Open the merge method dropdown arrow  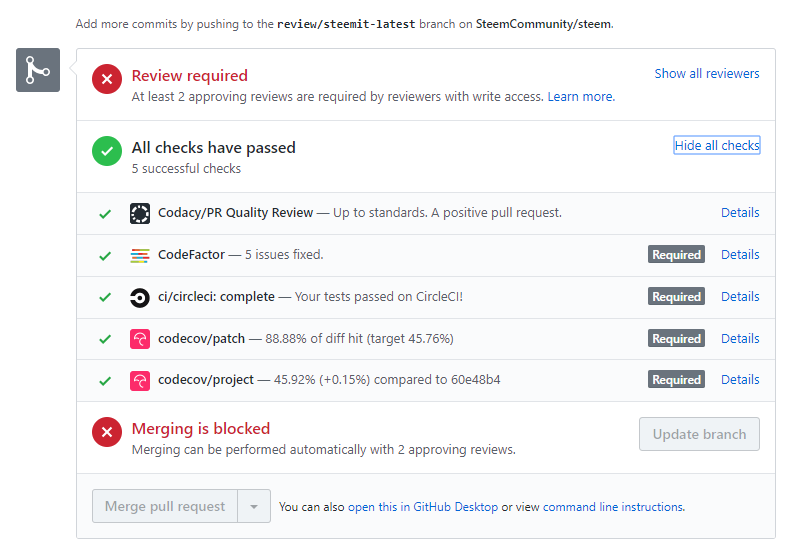(x=254, y=507)
